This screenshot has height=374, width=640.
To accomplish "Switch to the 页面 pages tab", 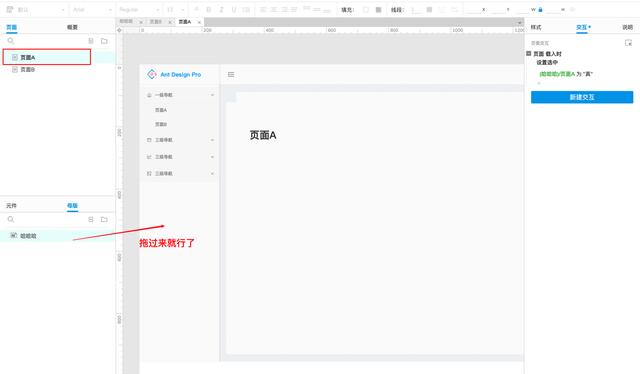I will point(11,27).
